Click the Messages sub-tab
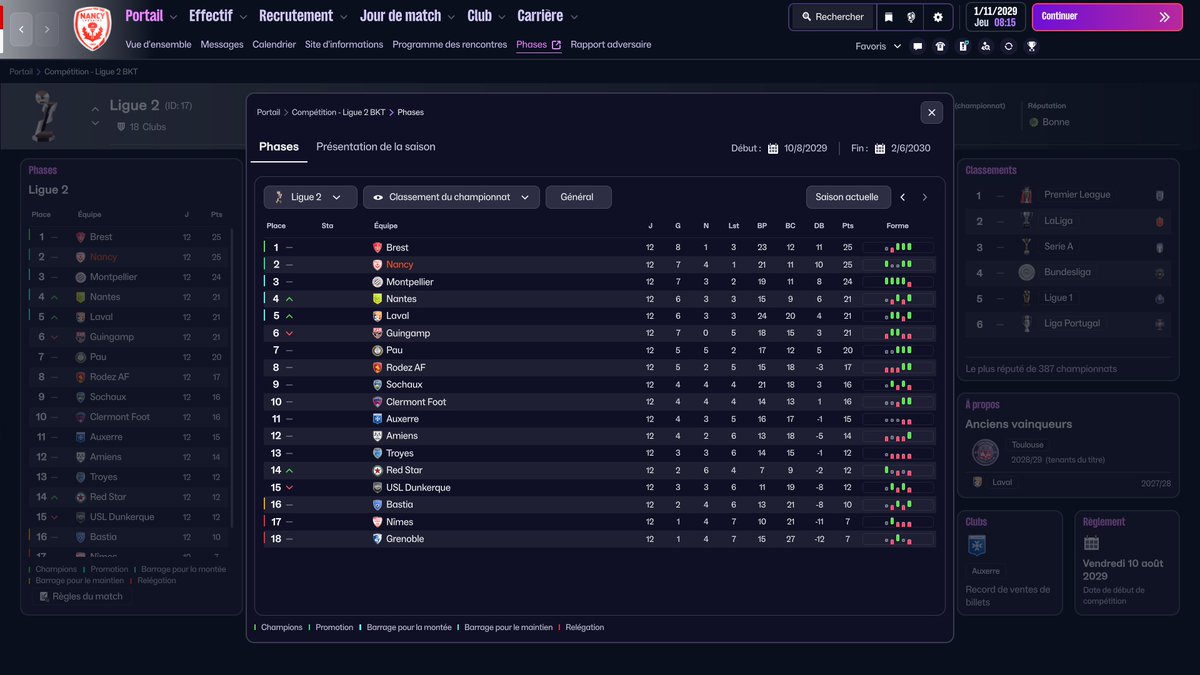1200x675 pixels. 222,45
